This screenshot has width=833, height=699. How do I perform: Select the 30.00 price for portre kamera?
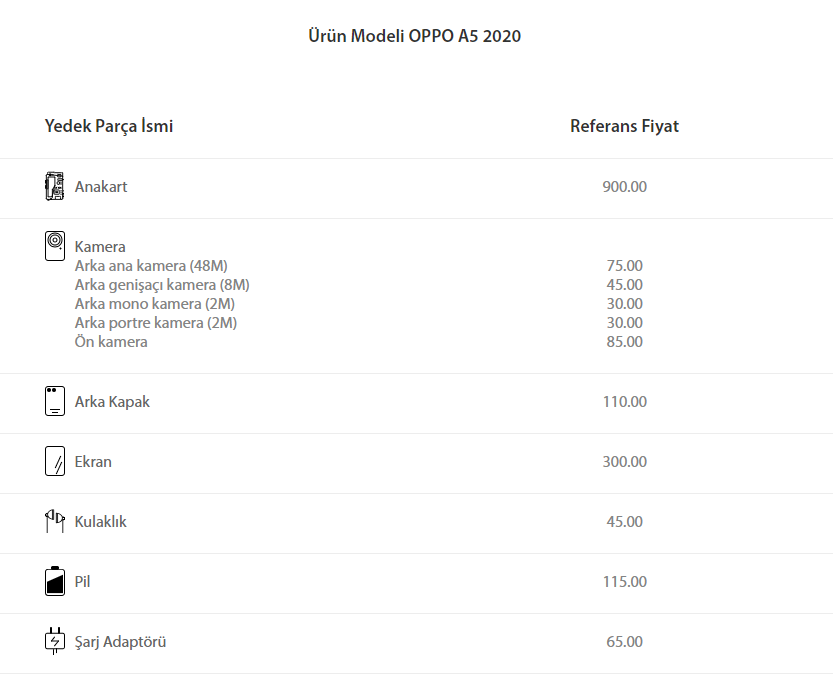click(624, 323)
